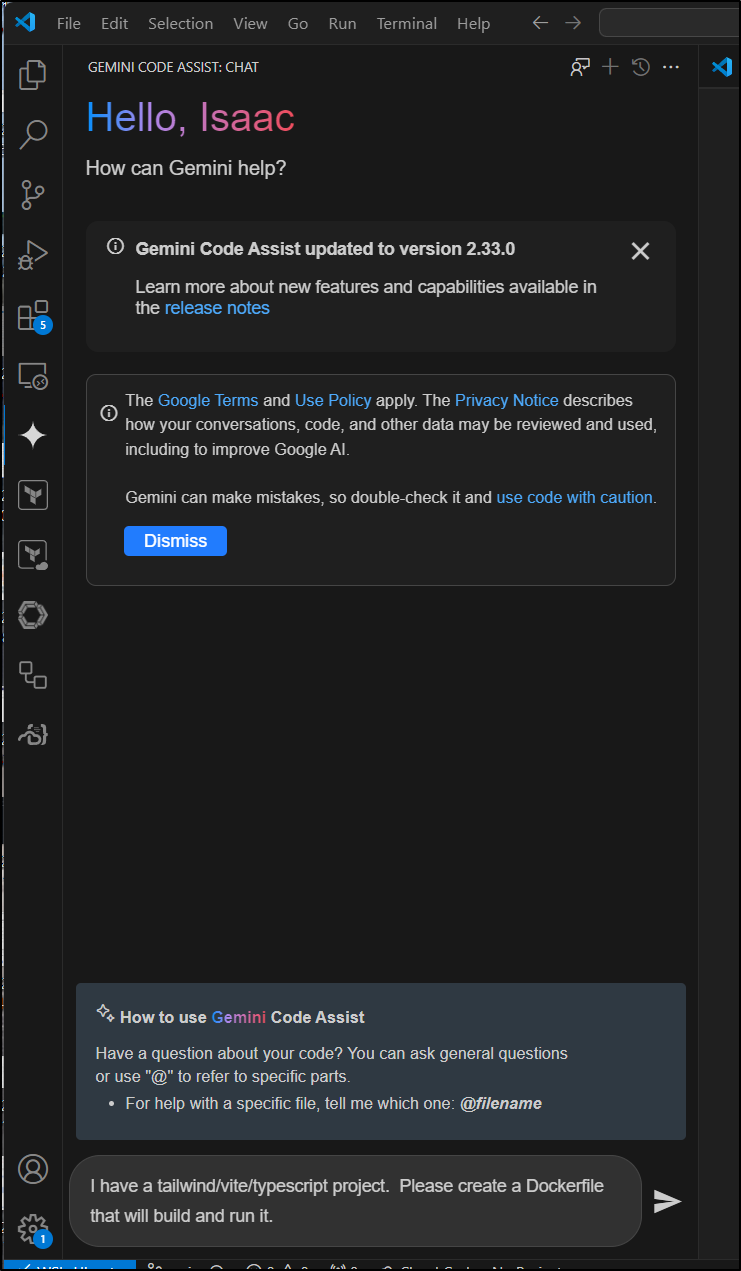Send the chat prompt with arrow icon
Image resolution: width=741 pixels, height=1271 pixels.
tap(667, 1201)
